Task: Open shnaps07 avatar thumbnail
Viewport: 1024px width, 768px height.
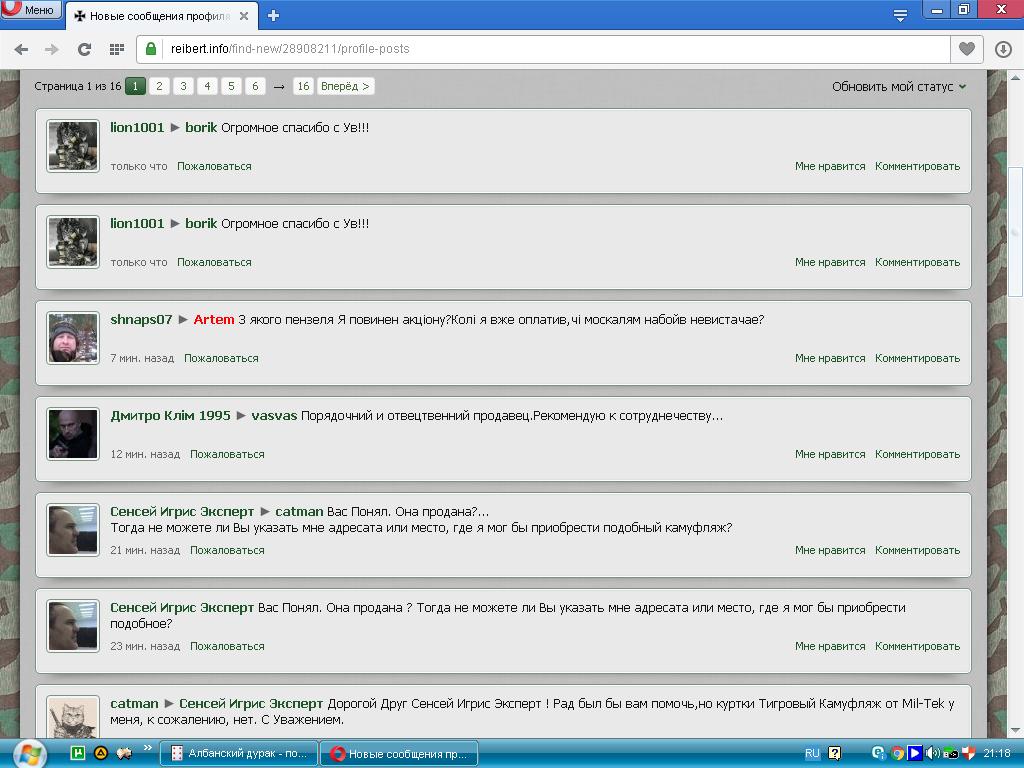Action: [73, 338]
